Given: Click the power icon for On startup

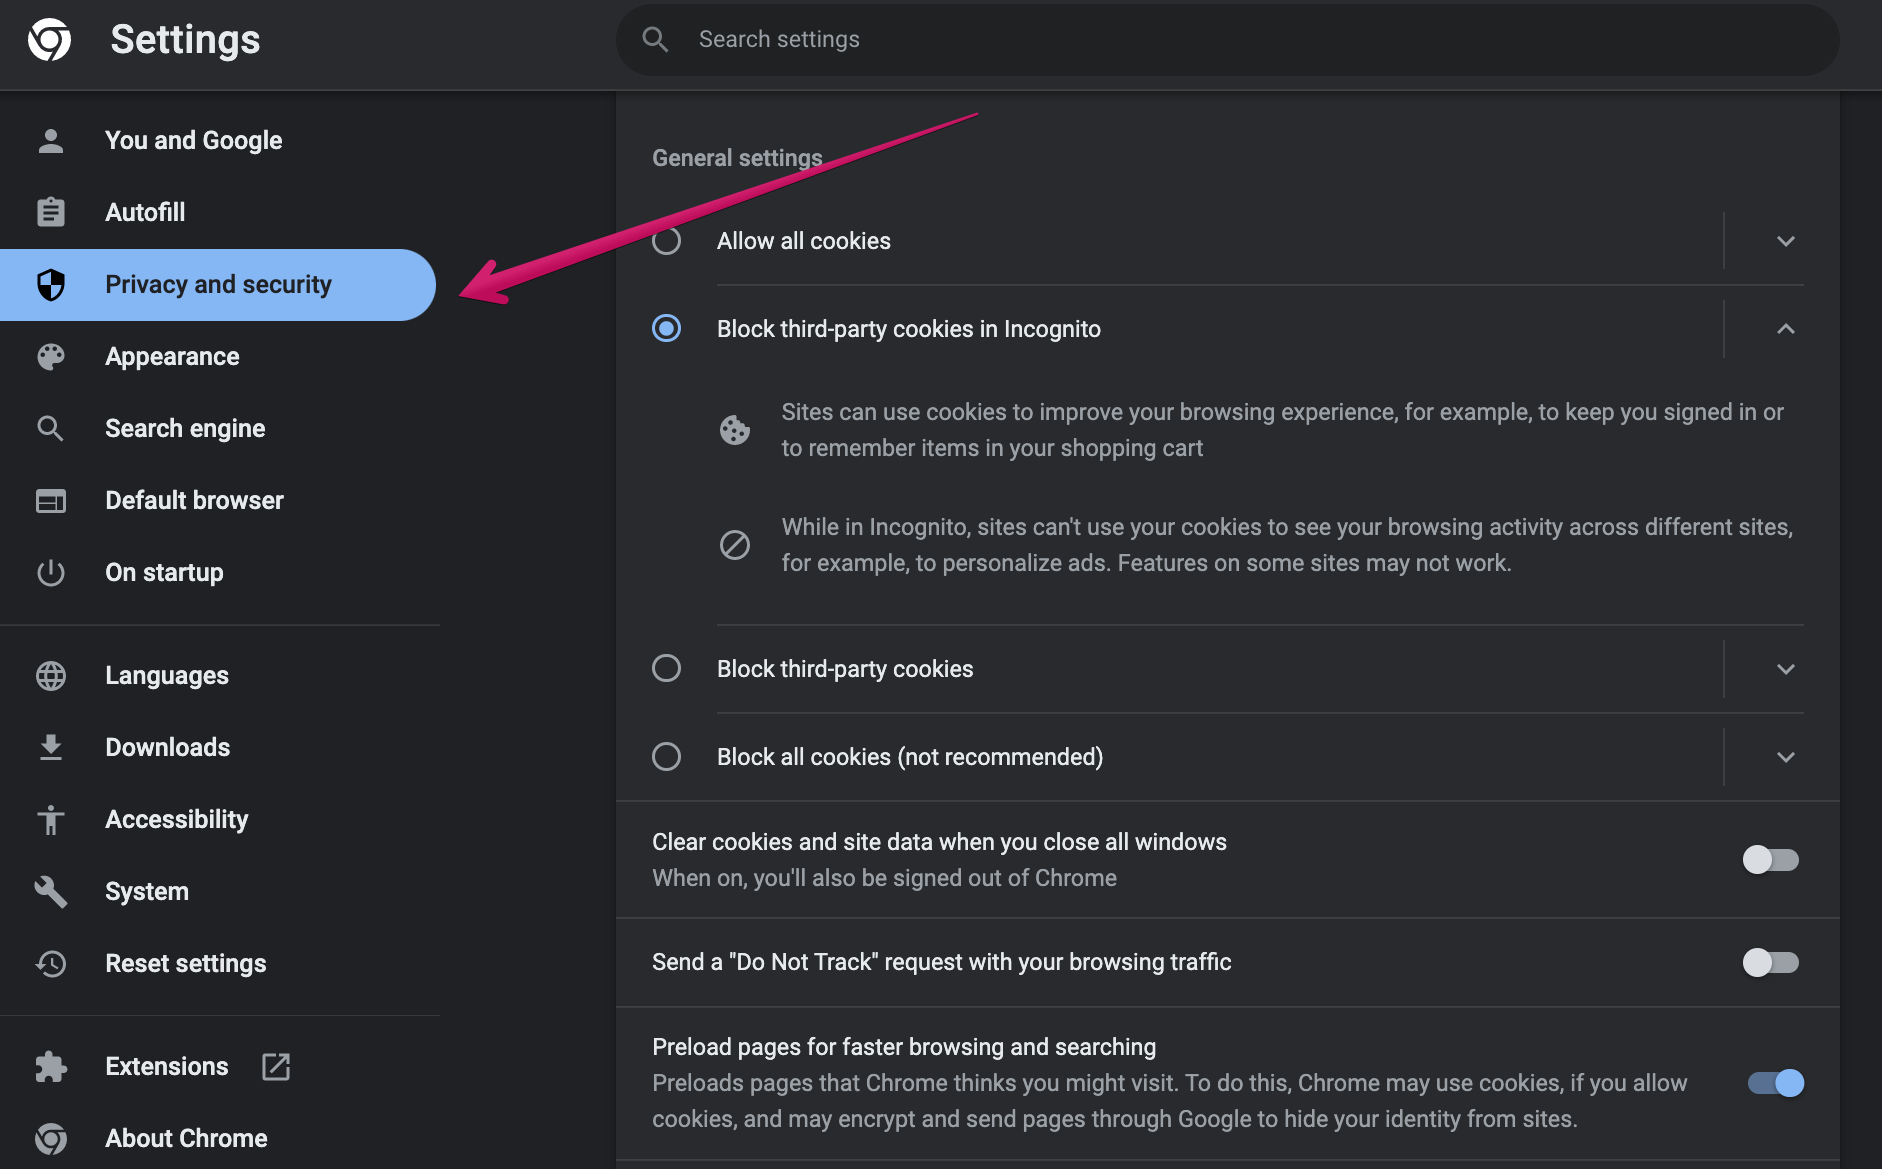Looking at the screenshot, I should click(50, 573).
